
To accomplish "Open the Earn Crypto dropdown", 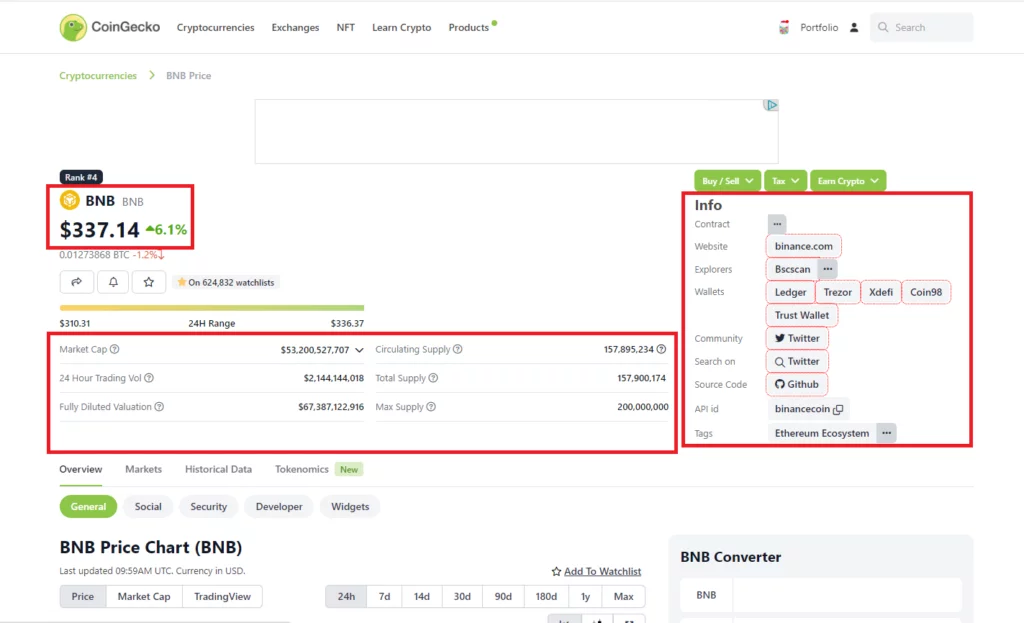I will click(847, 181).
